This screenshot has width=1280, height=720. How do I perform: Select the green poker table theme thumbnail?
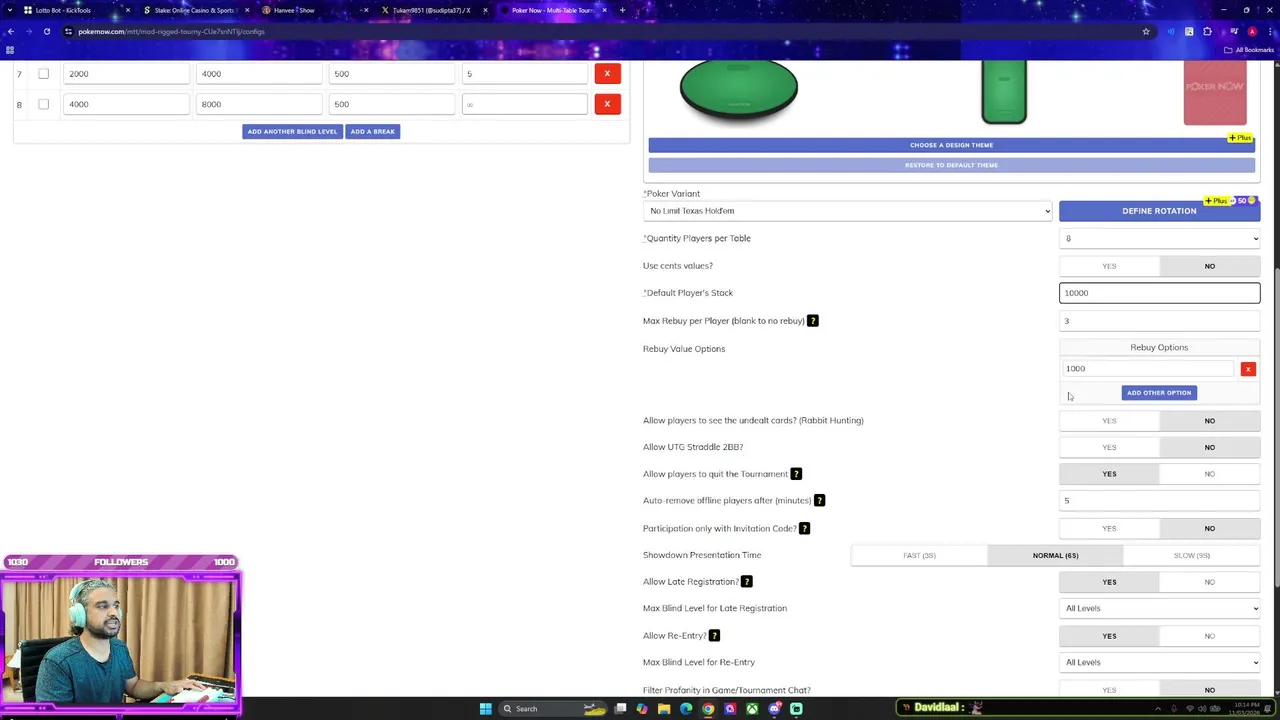(x=739, y=90)
